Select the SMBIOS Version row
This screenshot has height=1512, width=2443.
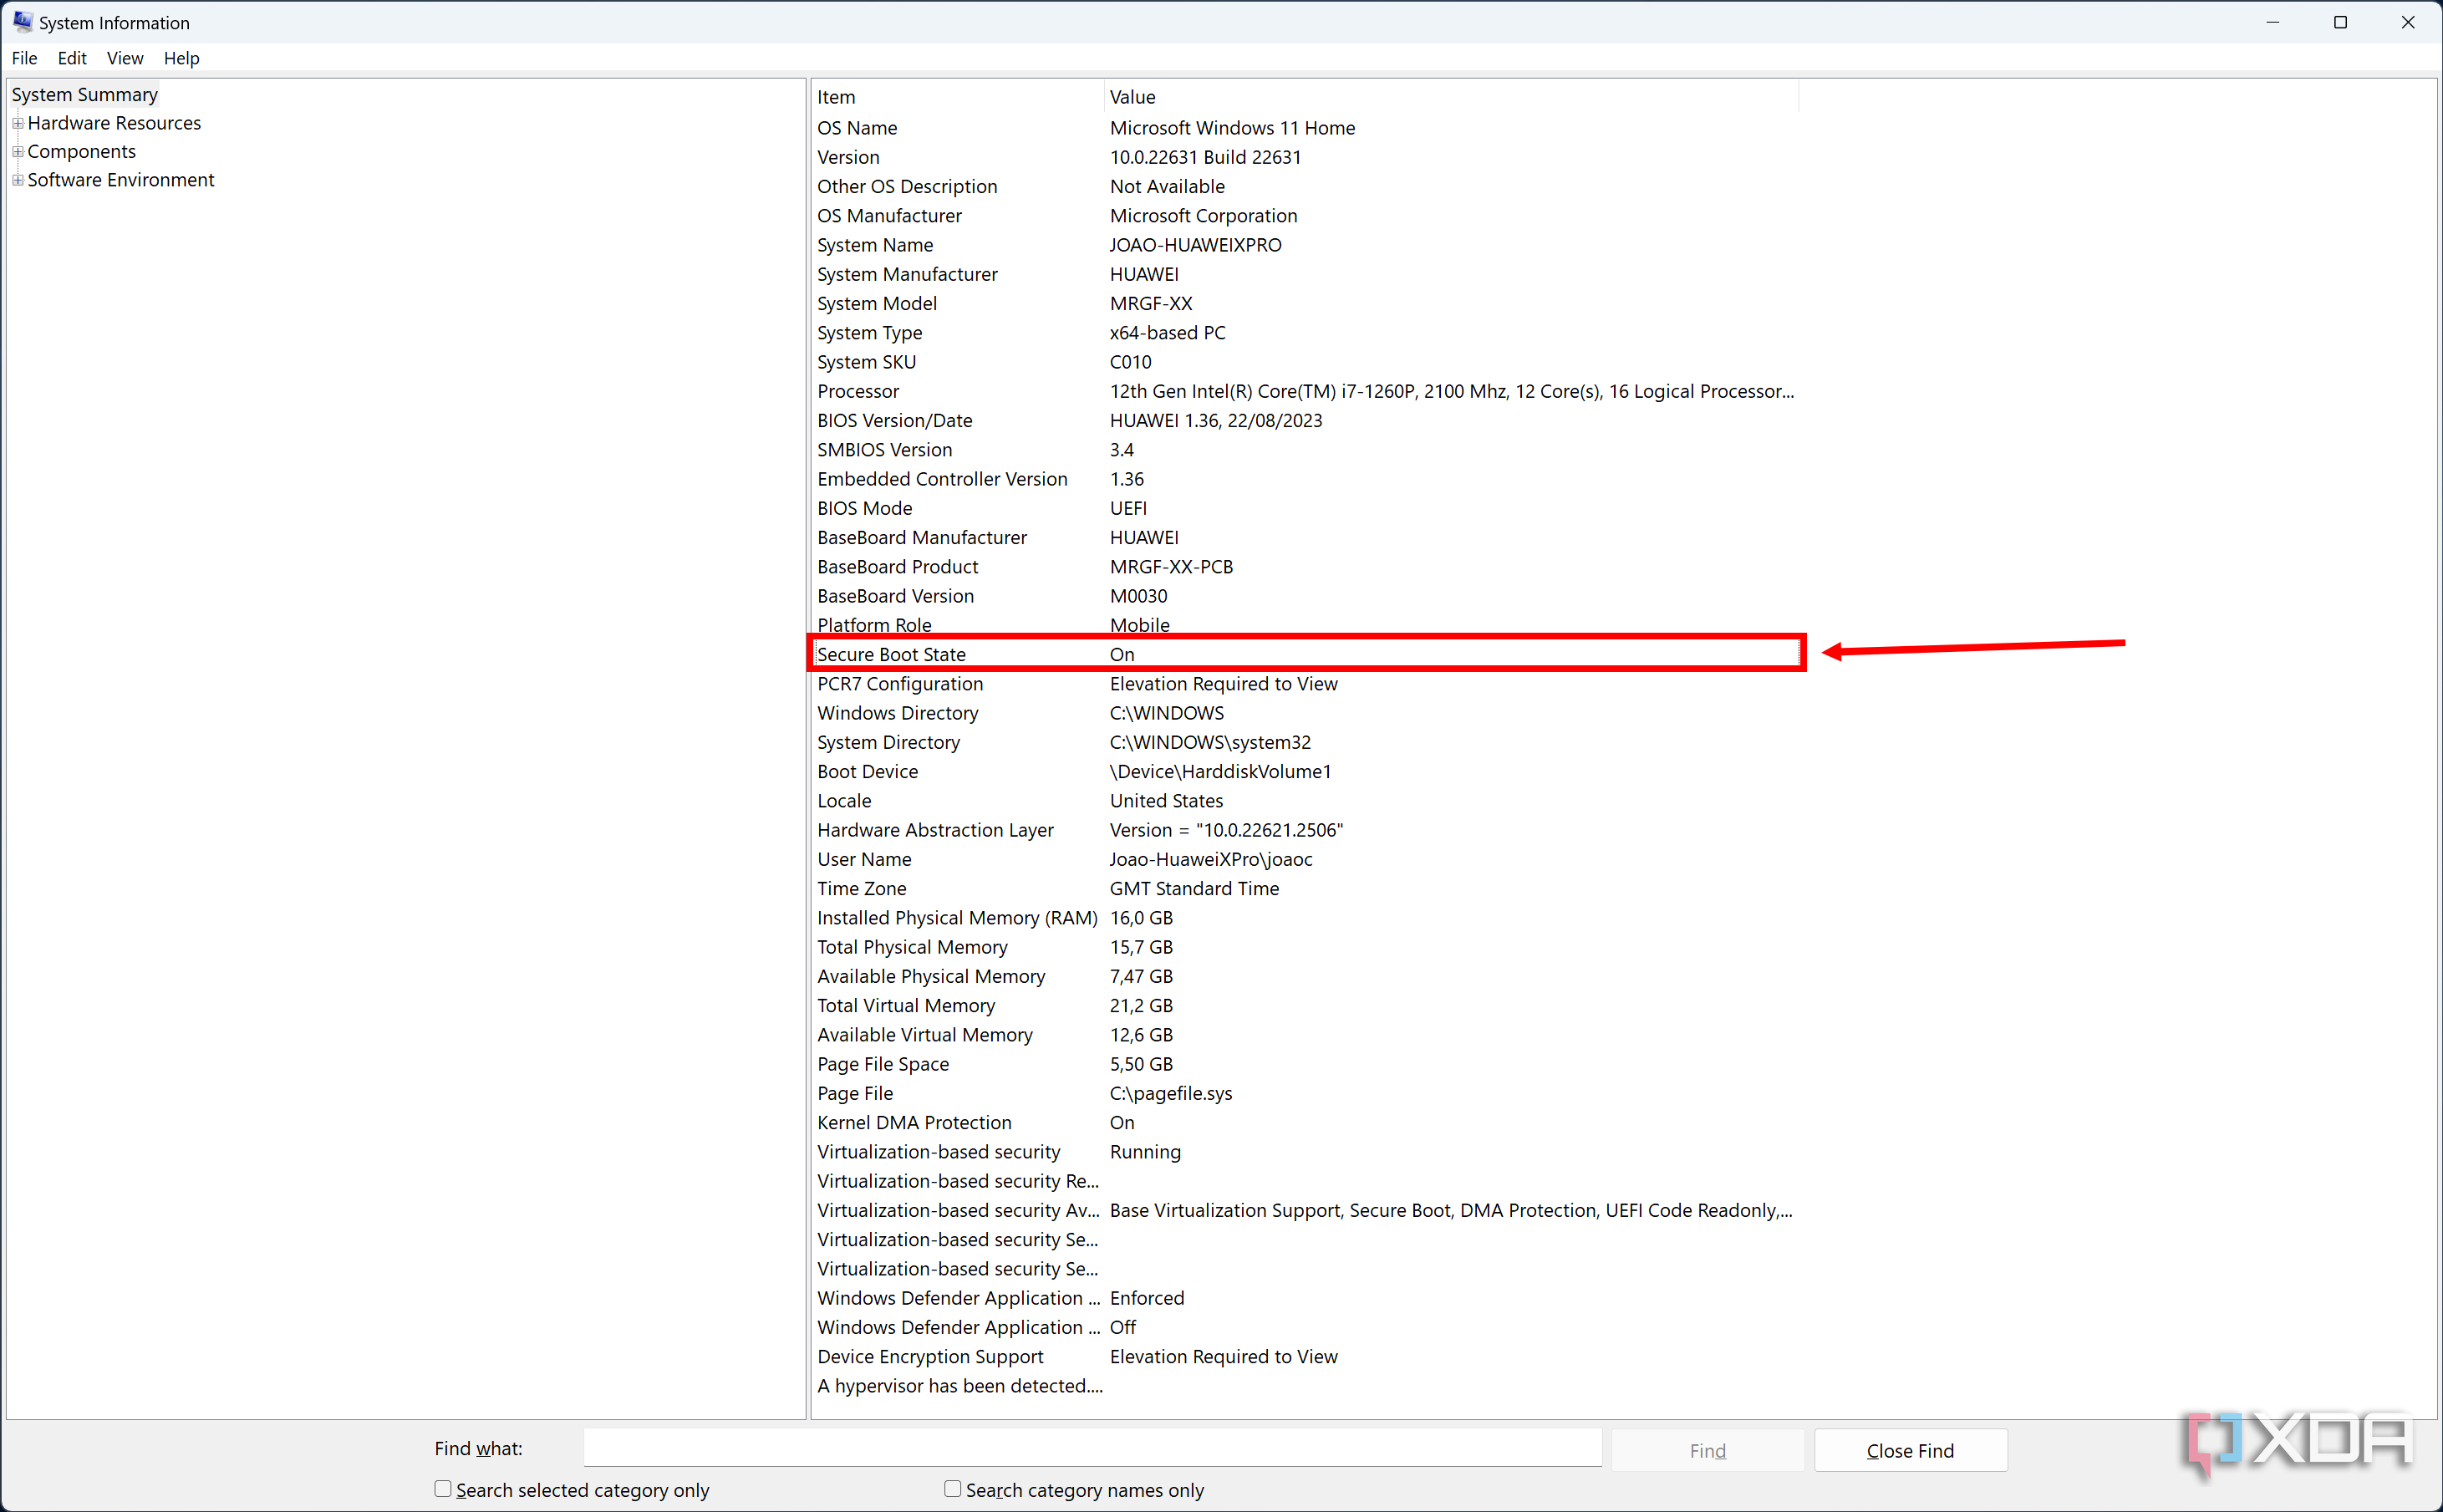(x=1305, y=450)
